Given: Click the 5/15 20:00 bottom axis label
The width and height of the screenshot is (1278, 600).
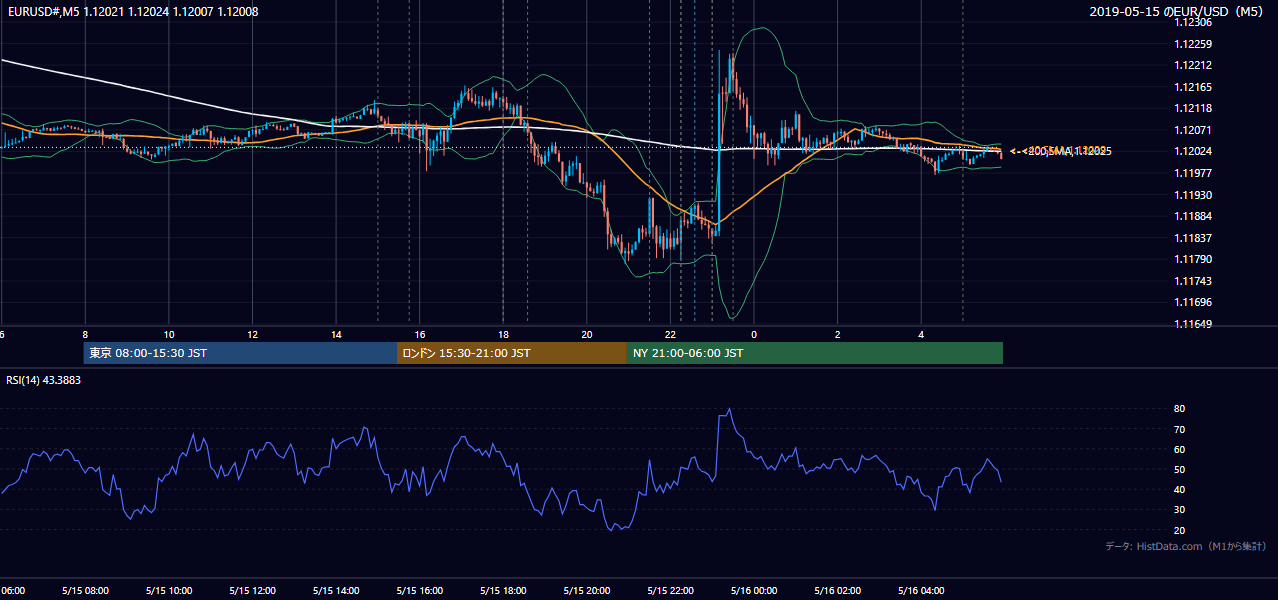Looking at the screenshot, I should tap(587, 591).
